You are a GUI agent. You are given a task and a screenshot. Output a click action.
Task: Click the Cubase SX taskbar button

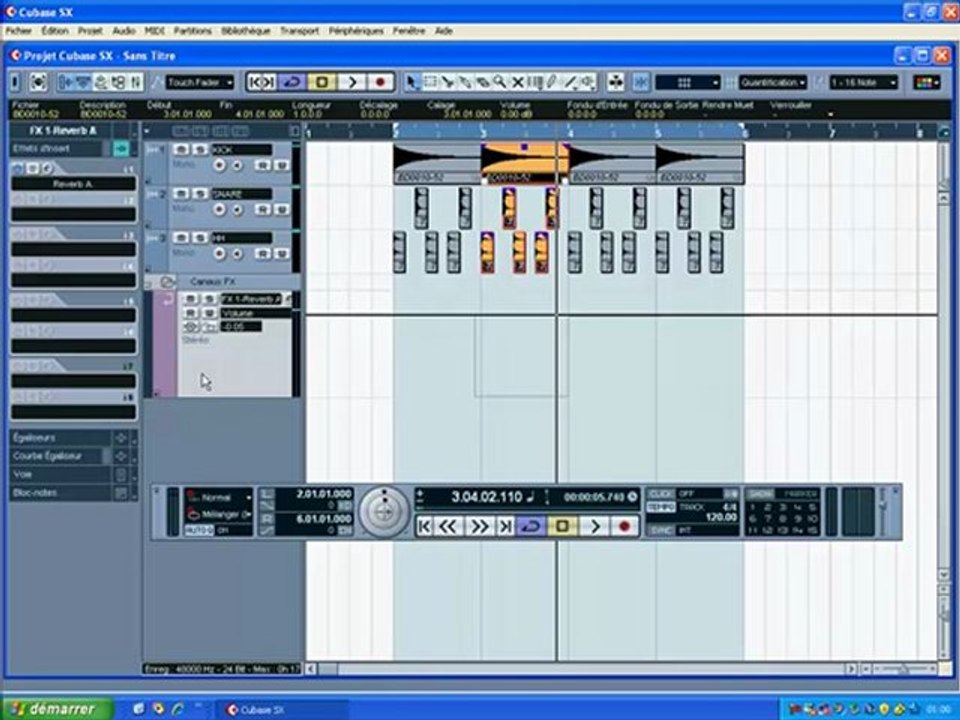282,710
